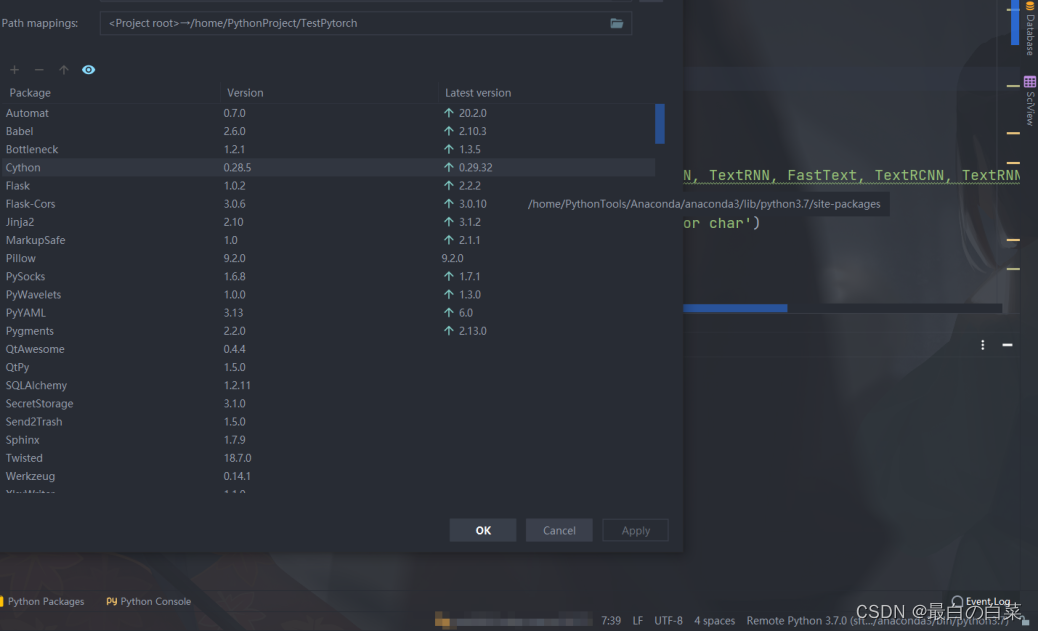Select the PyYAML package row
This screenshot has width=1038, height=631.
click(328, 313)
